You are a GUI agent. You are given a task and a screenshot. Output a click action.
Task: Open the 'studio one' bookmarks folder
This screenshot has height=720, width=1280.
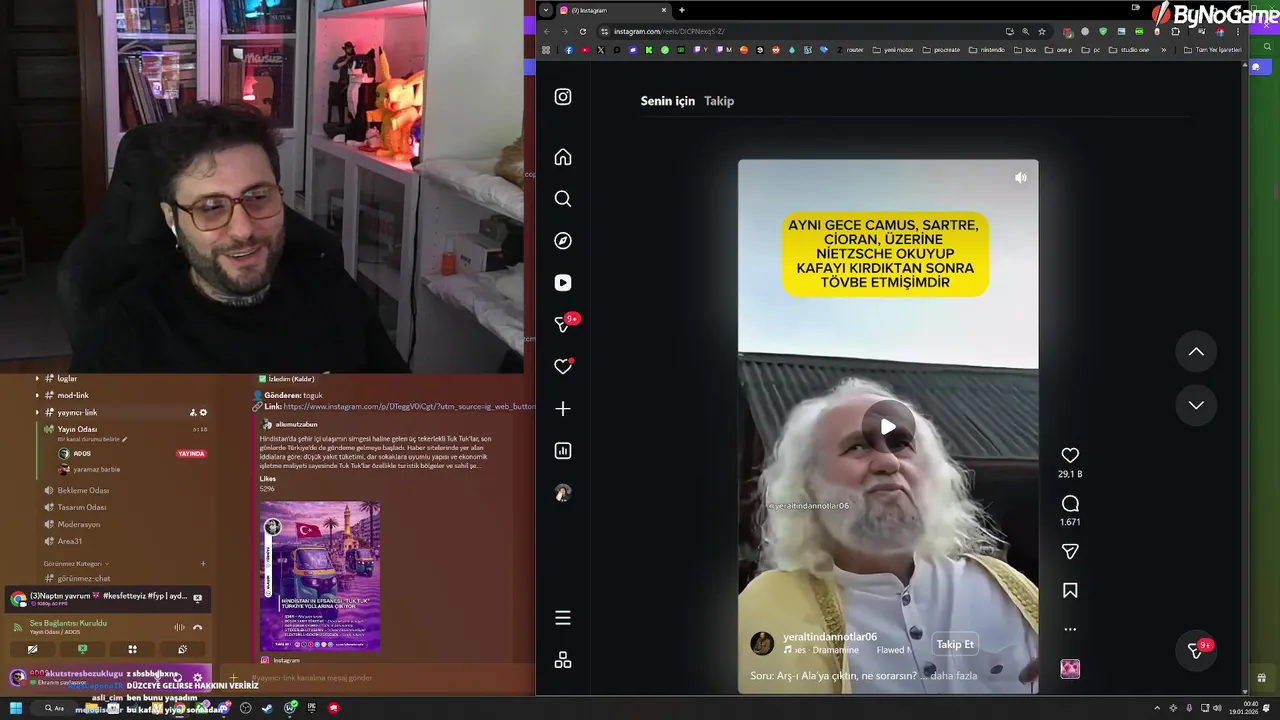click(1130, 50)
